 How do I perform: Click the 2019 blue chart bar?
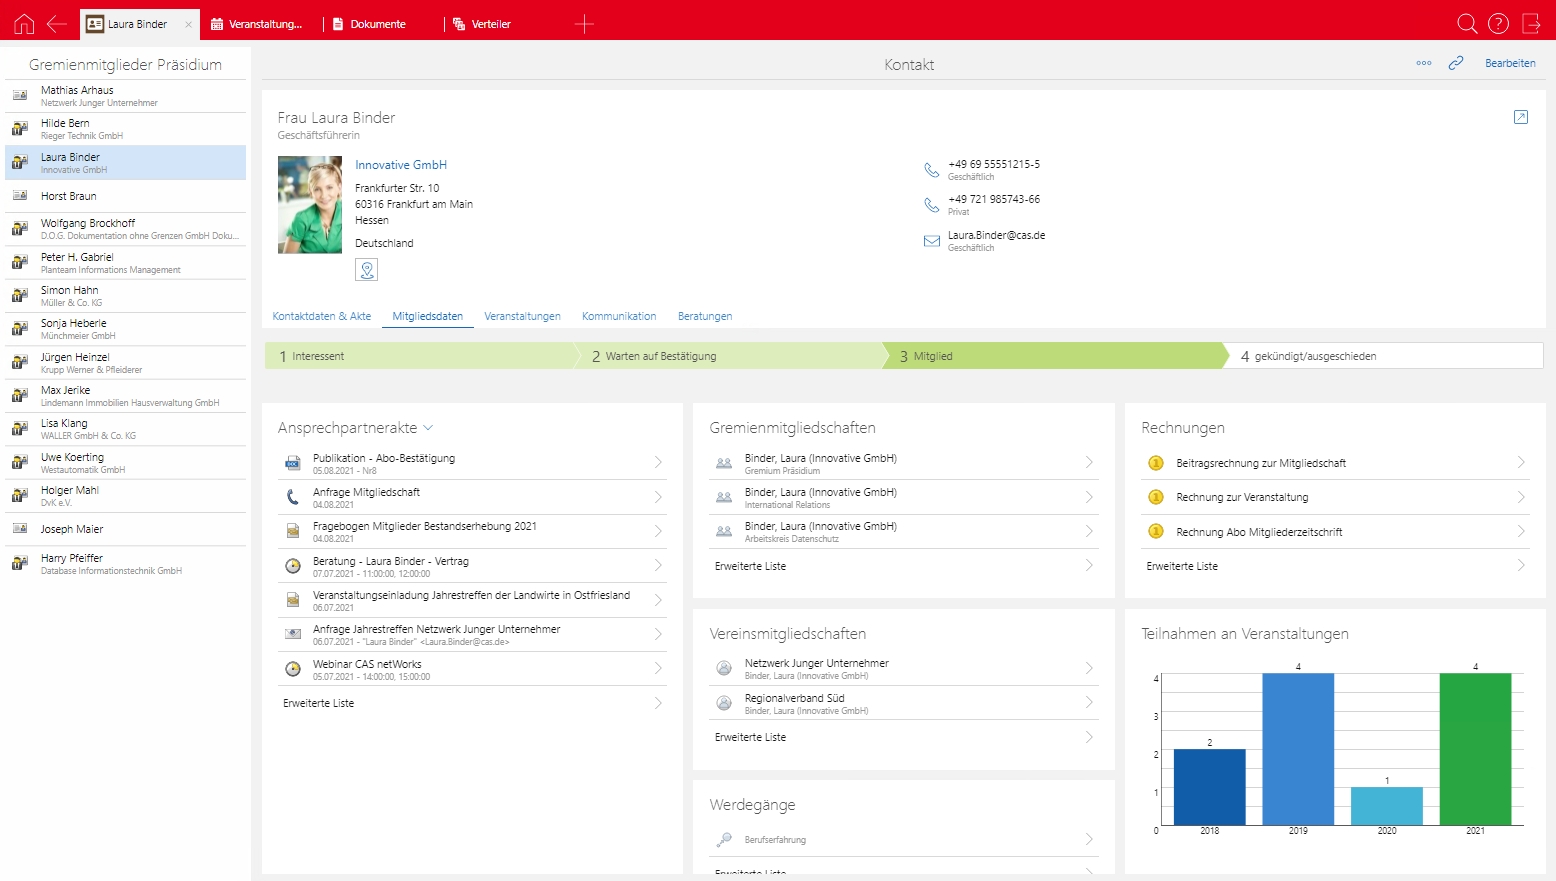(x=1298, y=749)
